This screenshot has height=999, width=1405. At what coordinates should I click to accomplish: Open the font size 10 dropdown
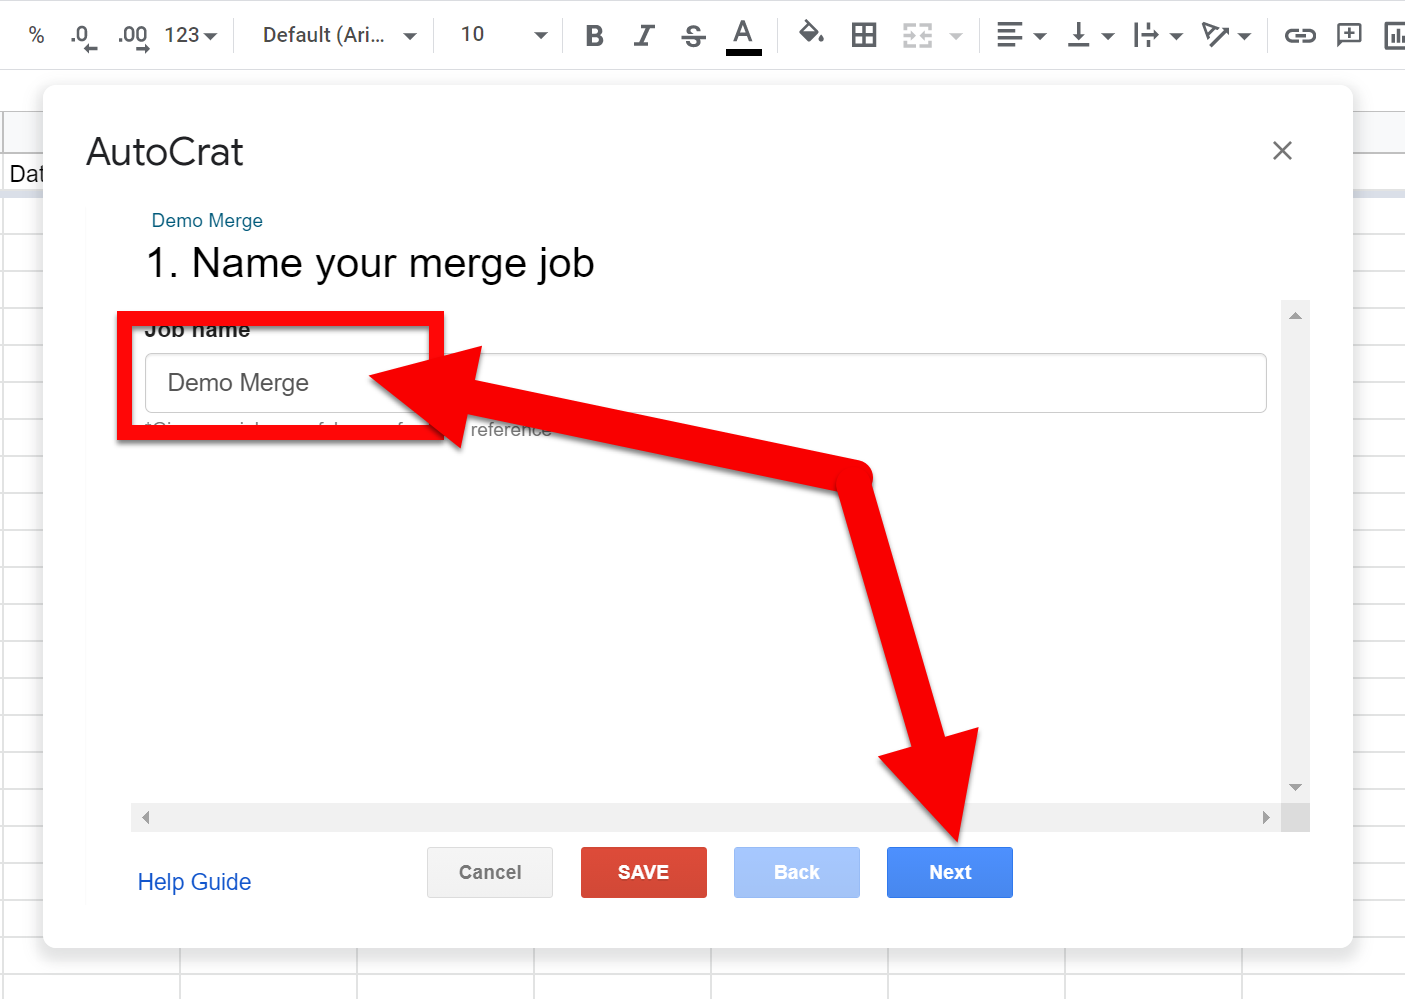(504, 35)
